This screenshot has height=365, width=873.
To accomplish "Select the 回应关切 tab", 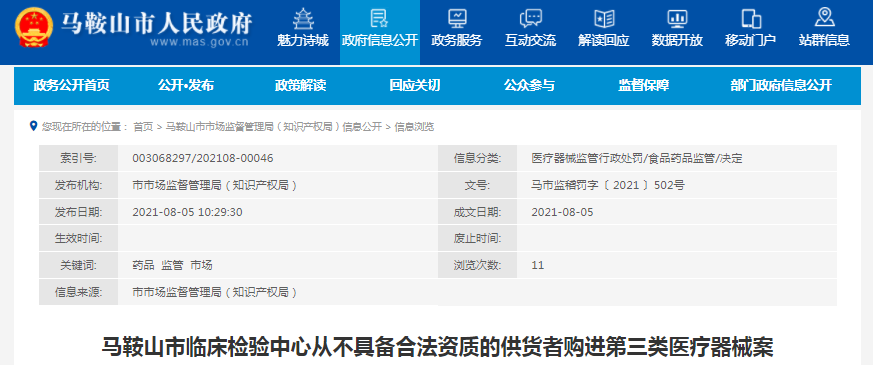I will coord(415,85).
